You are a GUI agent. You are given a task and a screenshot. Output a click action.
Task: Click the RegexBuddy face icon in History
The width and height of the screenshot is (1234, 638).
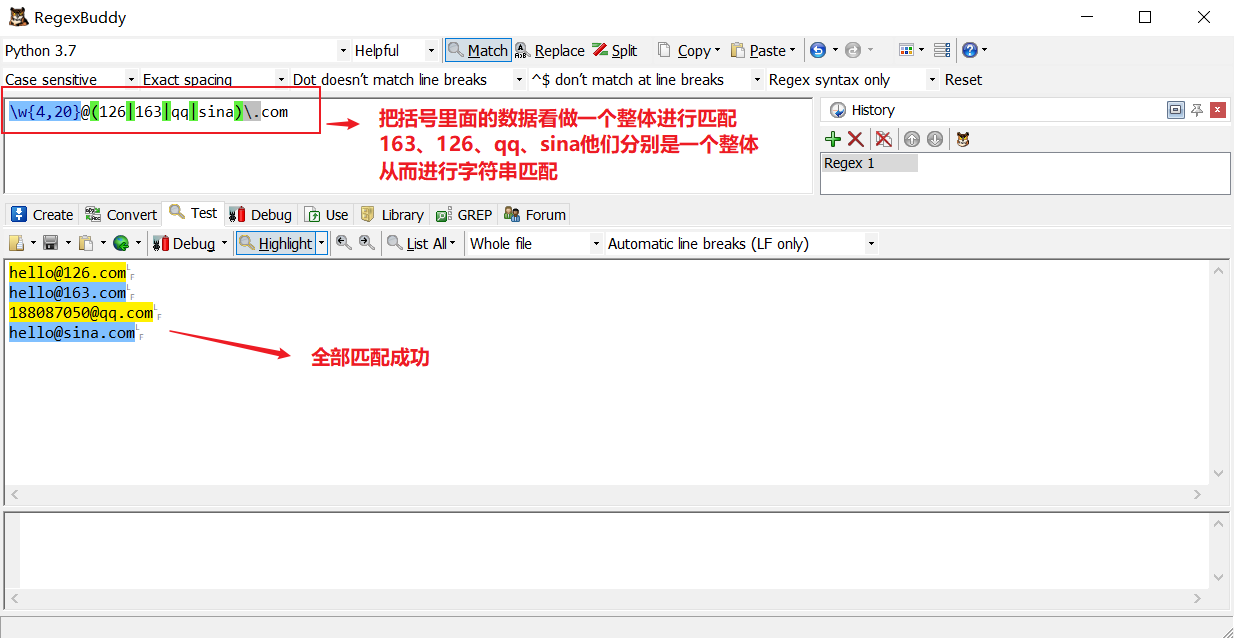coord(962,139)
